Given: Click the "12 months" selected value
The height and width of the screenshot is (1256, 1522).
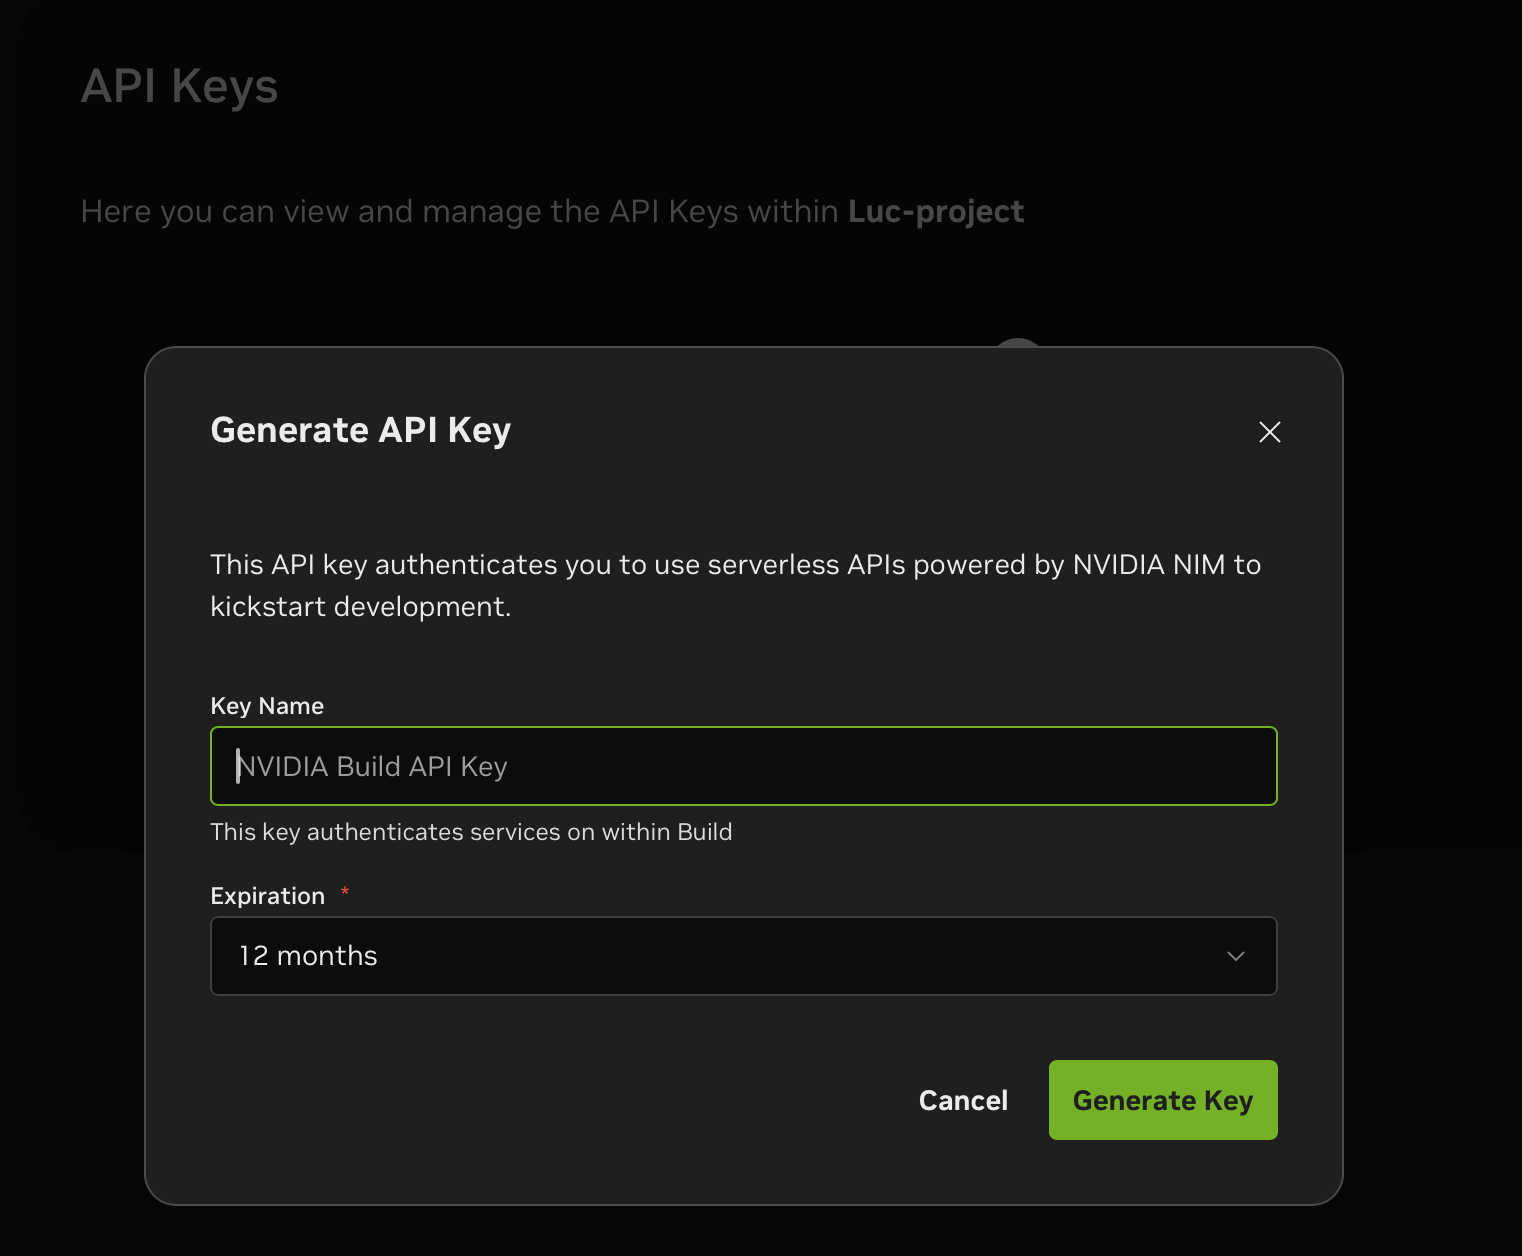Looking at the screenshot, I should (x=308, y=956).
